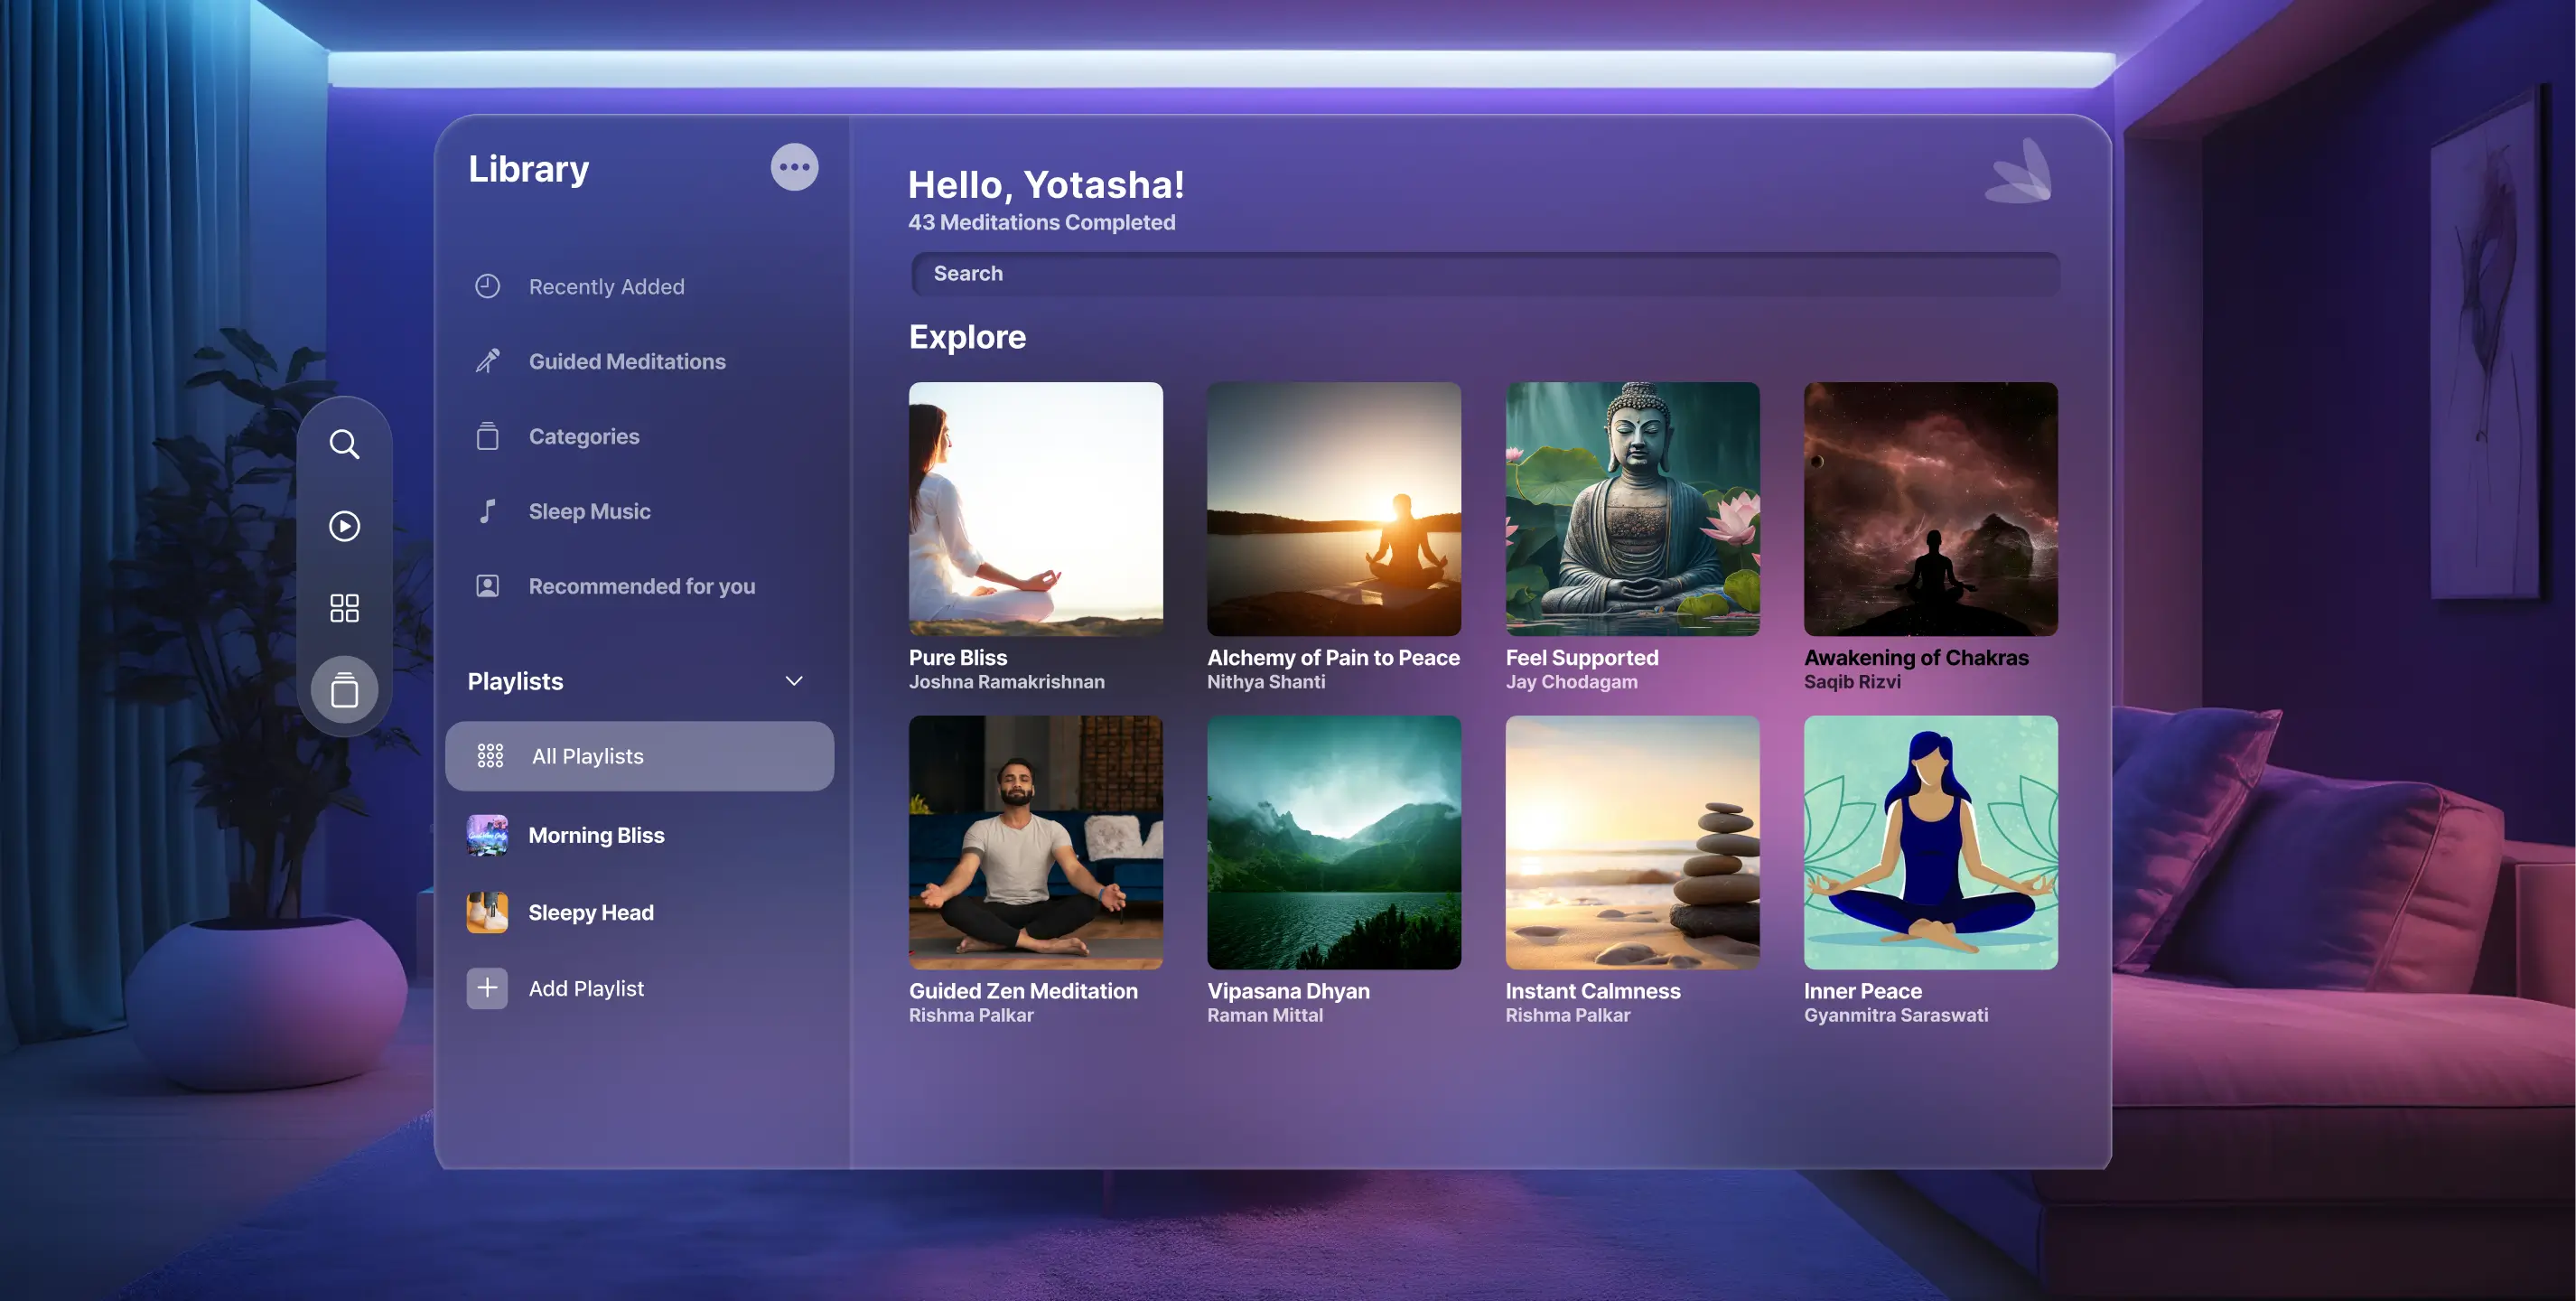This screenshot has height=1301, width=2576.
Task: Select All Playlists item
Action: tap(639, 756)
